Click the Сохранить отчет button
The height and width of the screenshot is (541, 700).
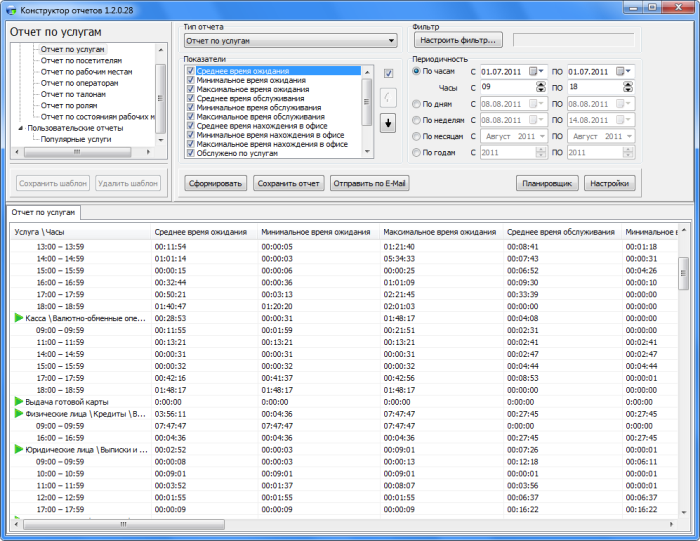coord(288,183)
